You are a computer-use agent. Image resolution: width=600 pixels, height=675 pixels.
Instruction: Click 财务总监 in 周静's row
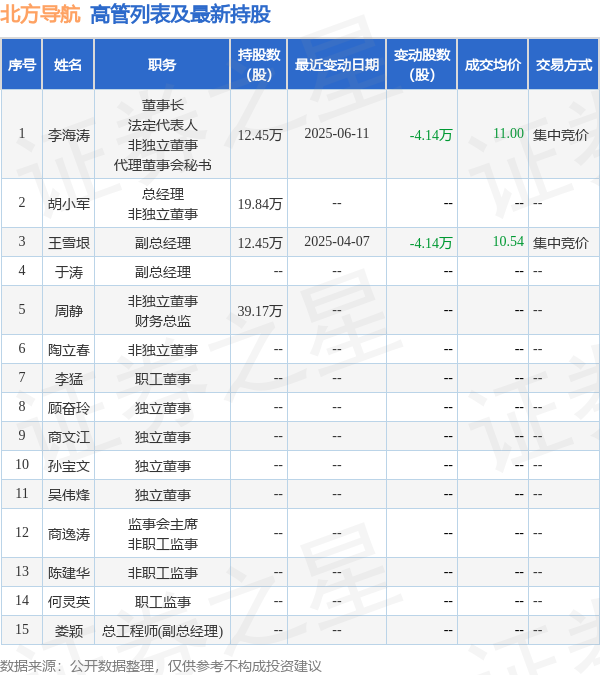tap(163, 321)
